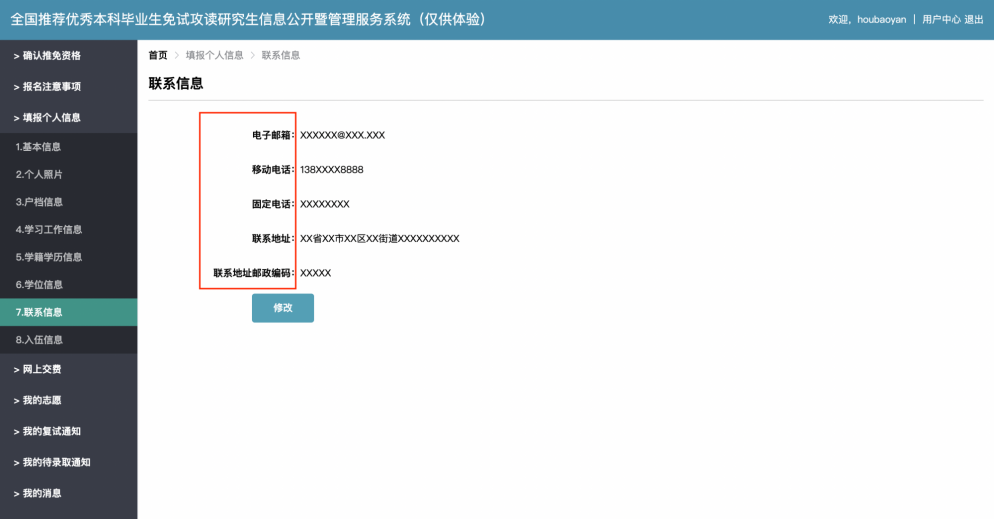Screen dimensions: 994x519
Task: Click the email value XXXXXX@XXX.XXX
Action: [342, 135]
